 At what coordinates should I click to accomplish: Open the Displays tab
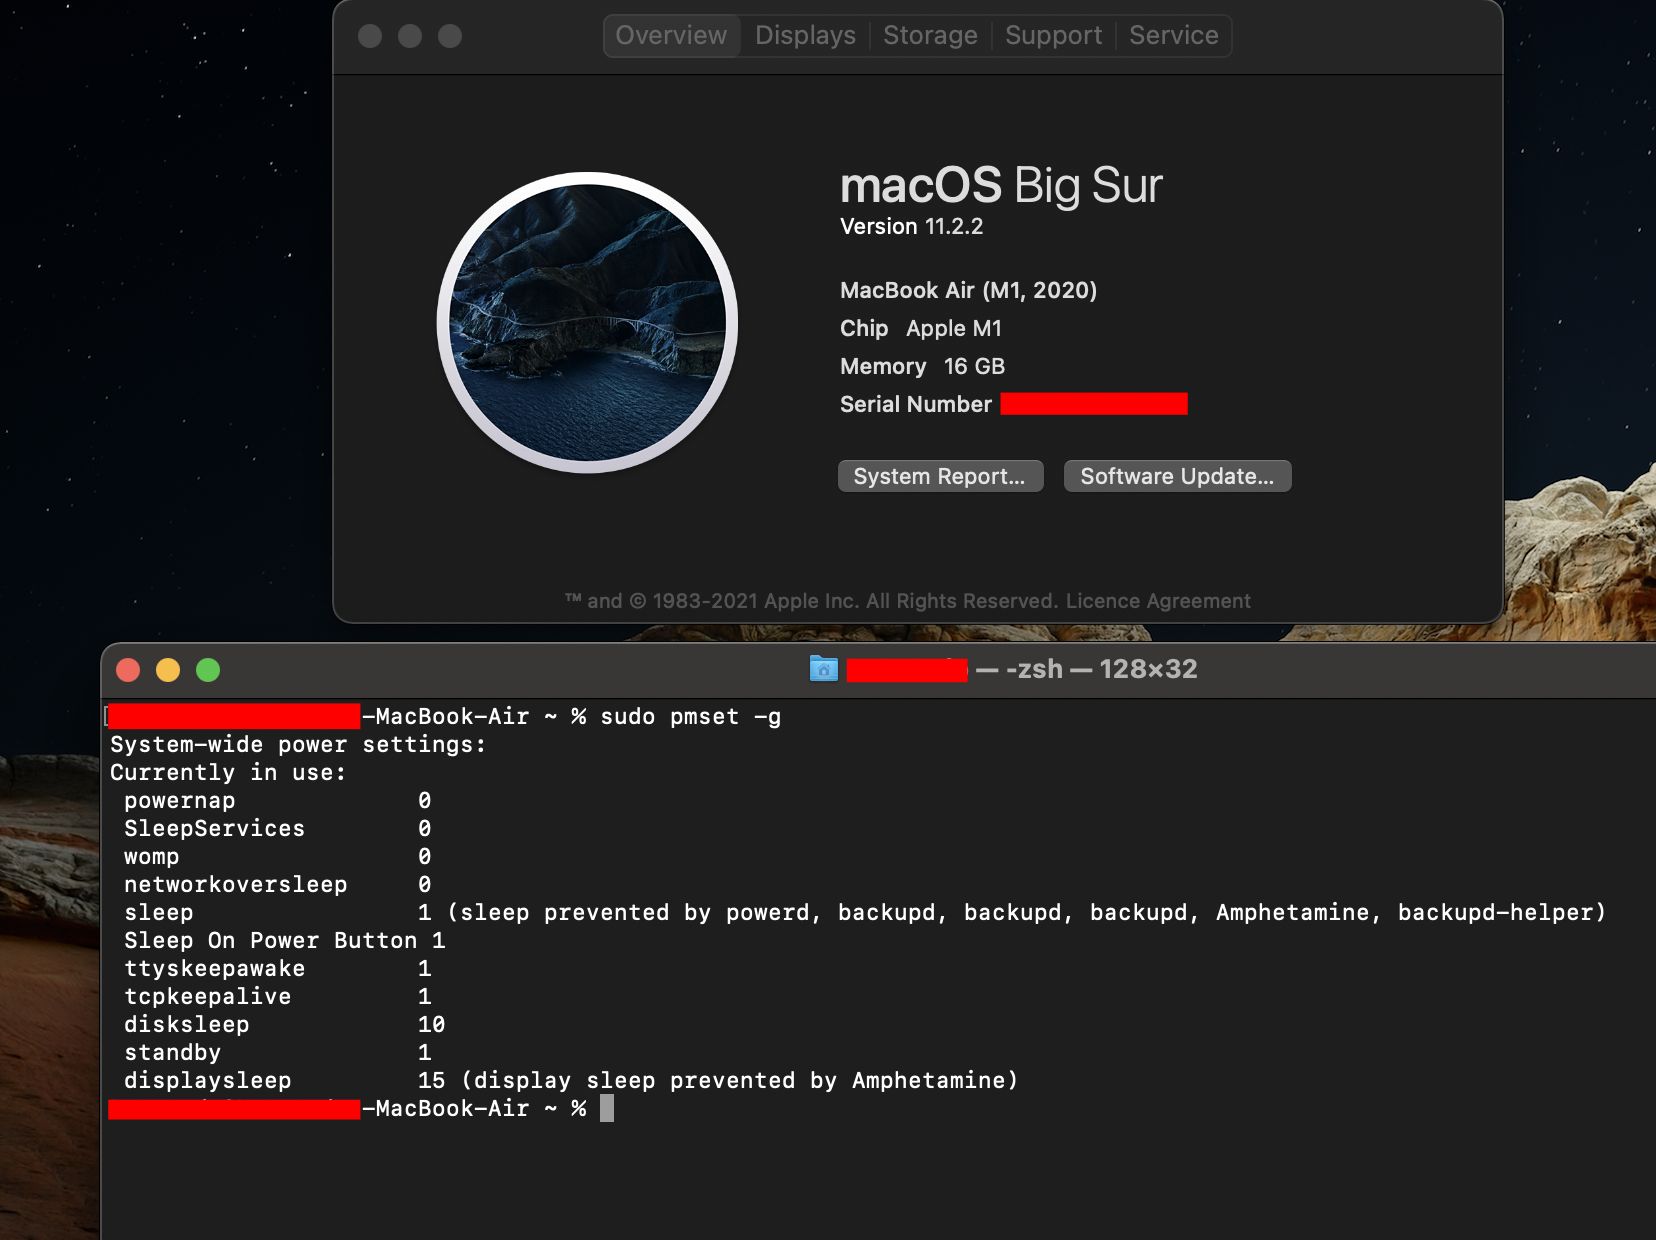coord(805,36)
